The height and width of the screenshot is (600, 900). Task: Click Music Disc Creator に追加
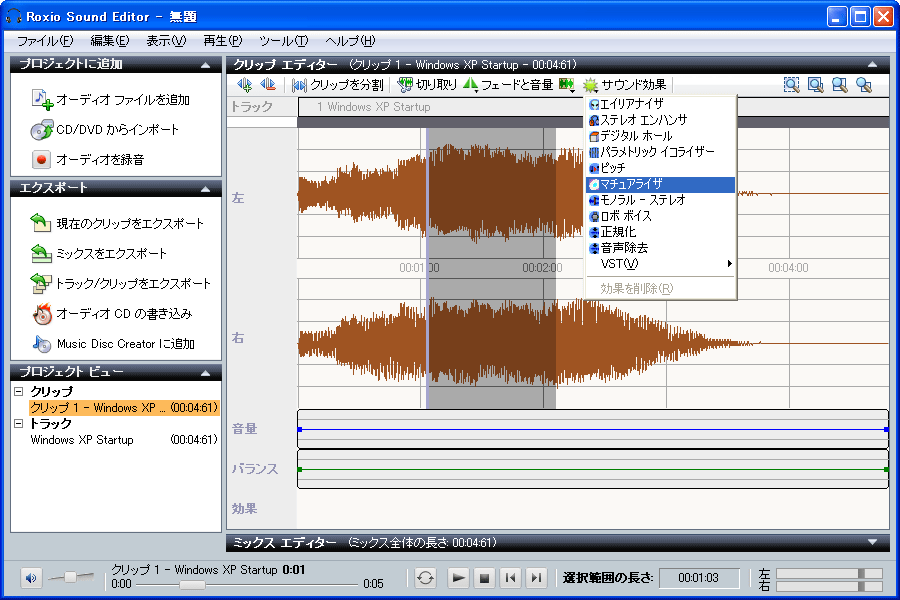pos(114,344)
